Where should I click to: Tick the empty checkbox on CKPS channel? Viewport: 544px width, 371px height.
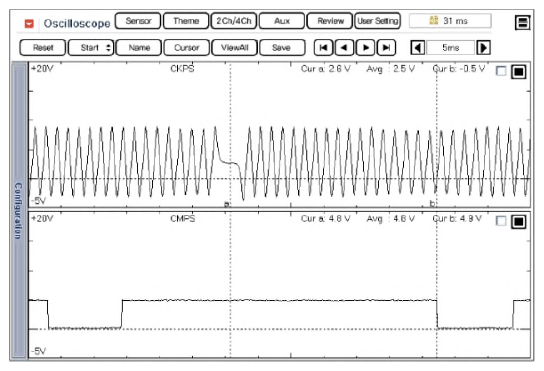tap(501, 71)
